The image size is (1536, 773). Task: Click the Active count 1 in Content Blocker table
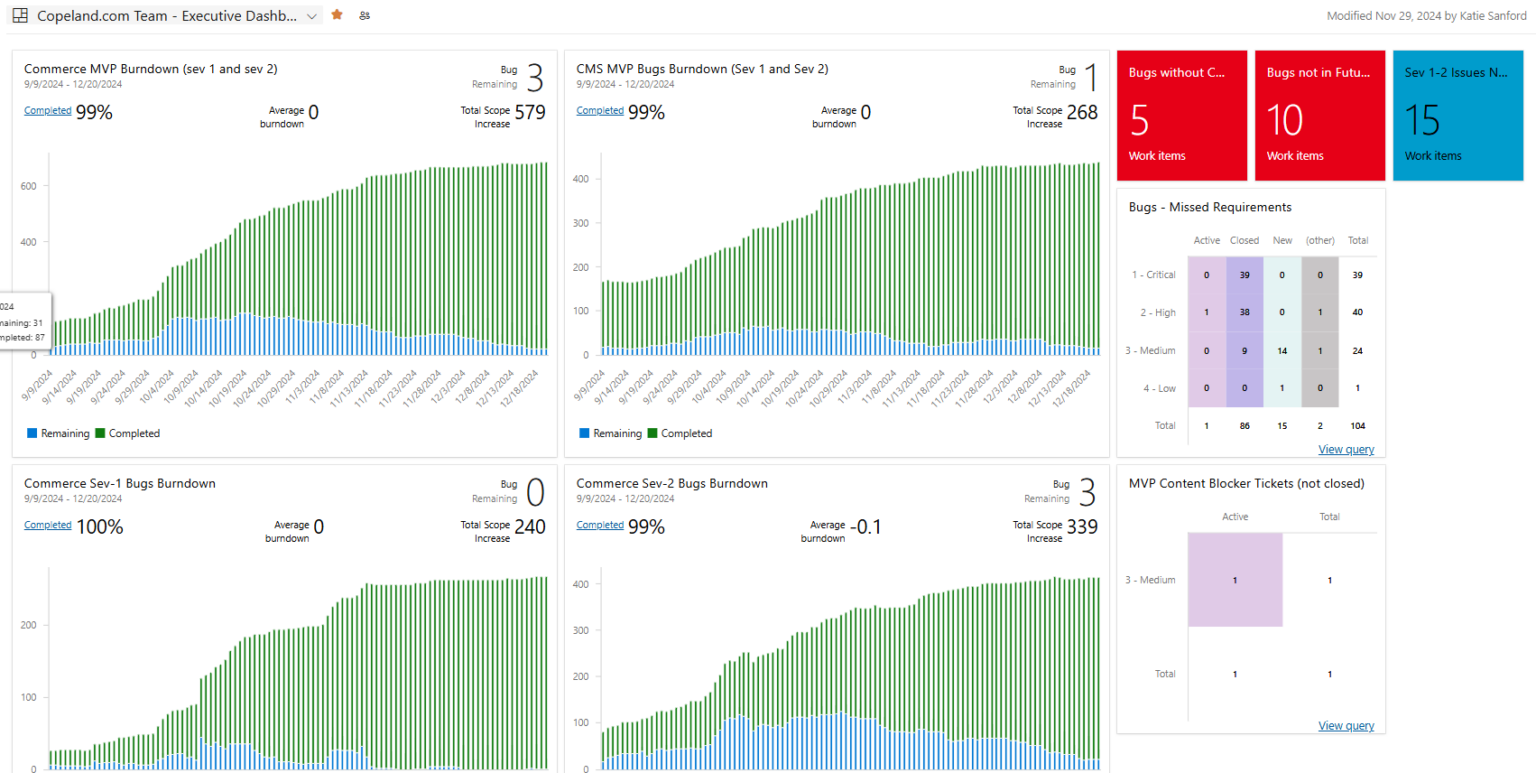tap(1235, 580)
